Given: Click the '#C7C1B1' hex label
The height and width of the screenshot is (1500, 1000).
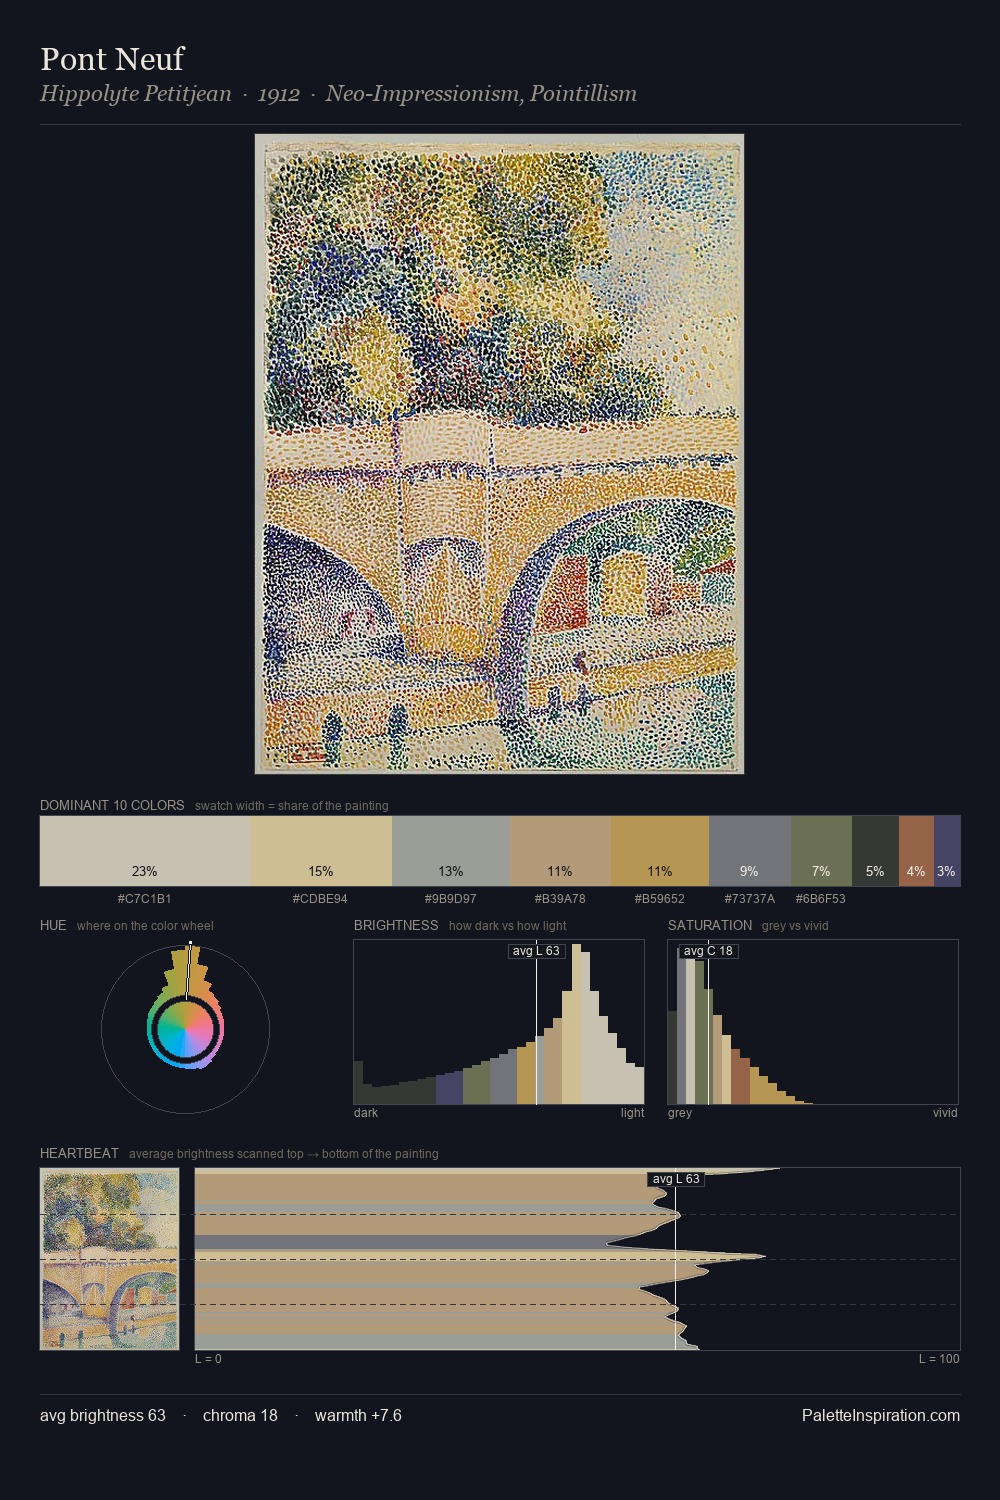Looking at the screenshot, I should click(145, 899).
